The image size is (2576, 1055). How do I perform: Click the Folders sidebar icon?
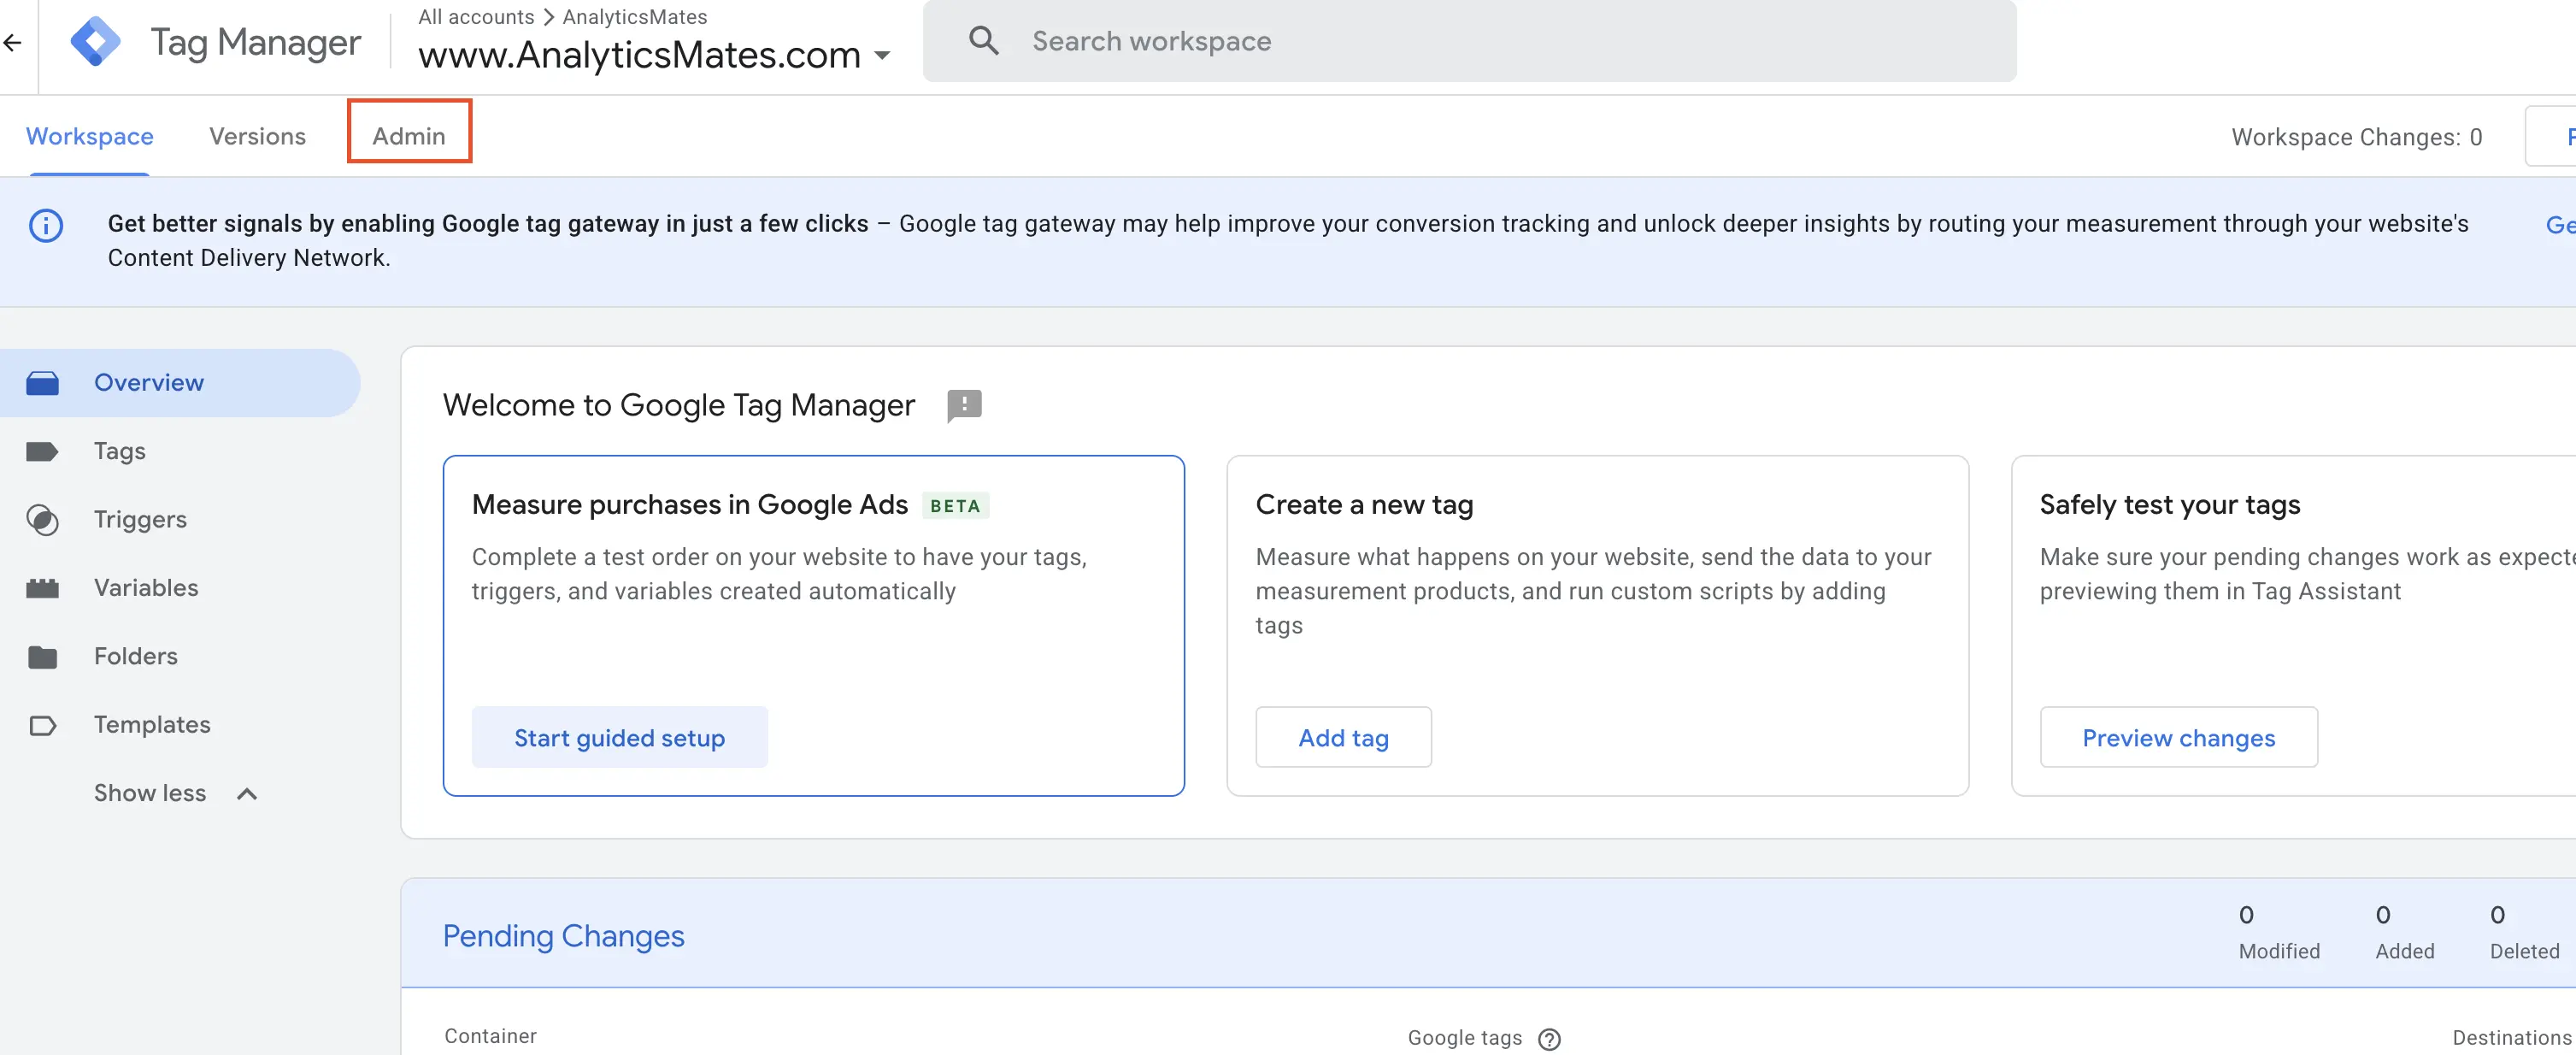pos(42,657)
